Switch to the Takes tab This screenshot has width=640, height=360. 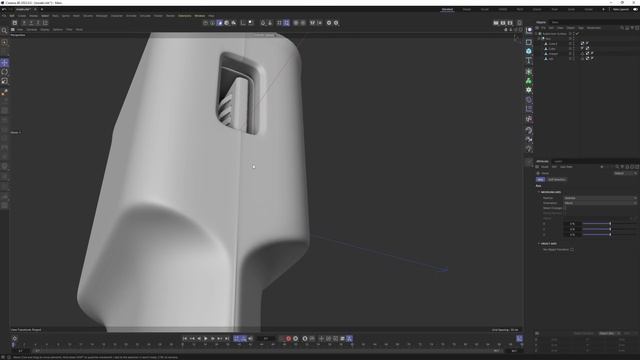[555, 22]
